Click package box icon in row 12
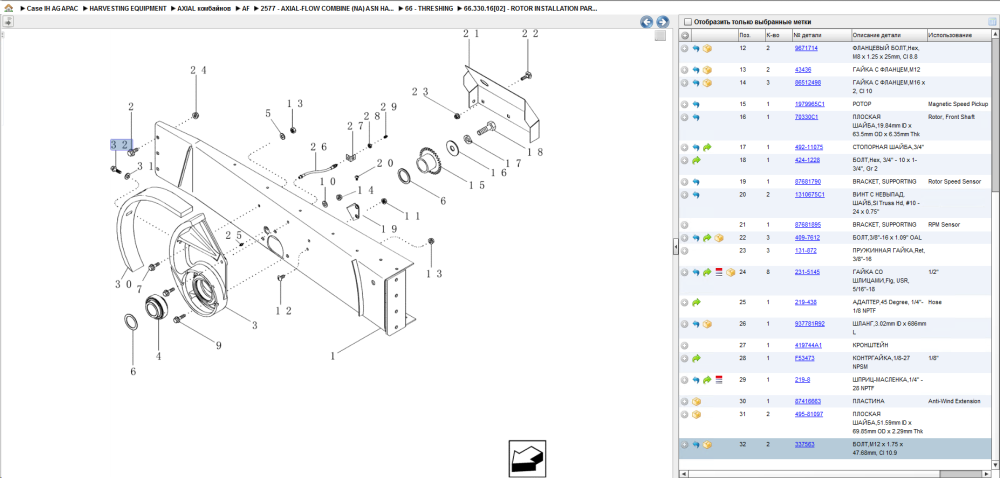The height and width of the screenshot is (478, 1000). click(x=707, y=48)
